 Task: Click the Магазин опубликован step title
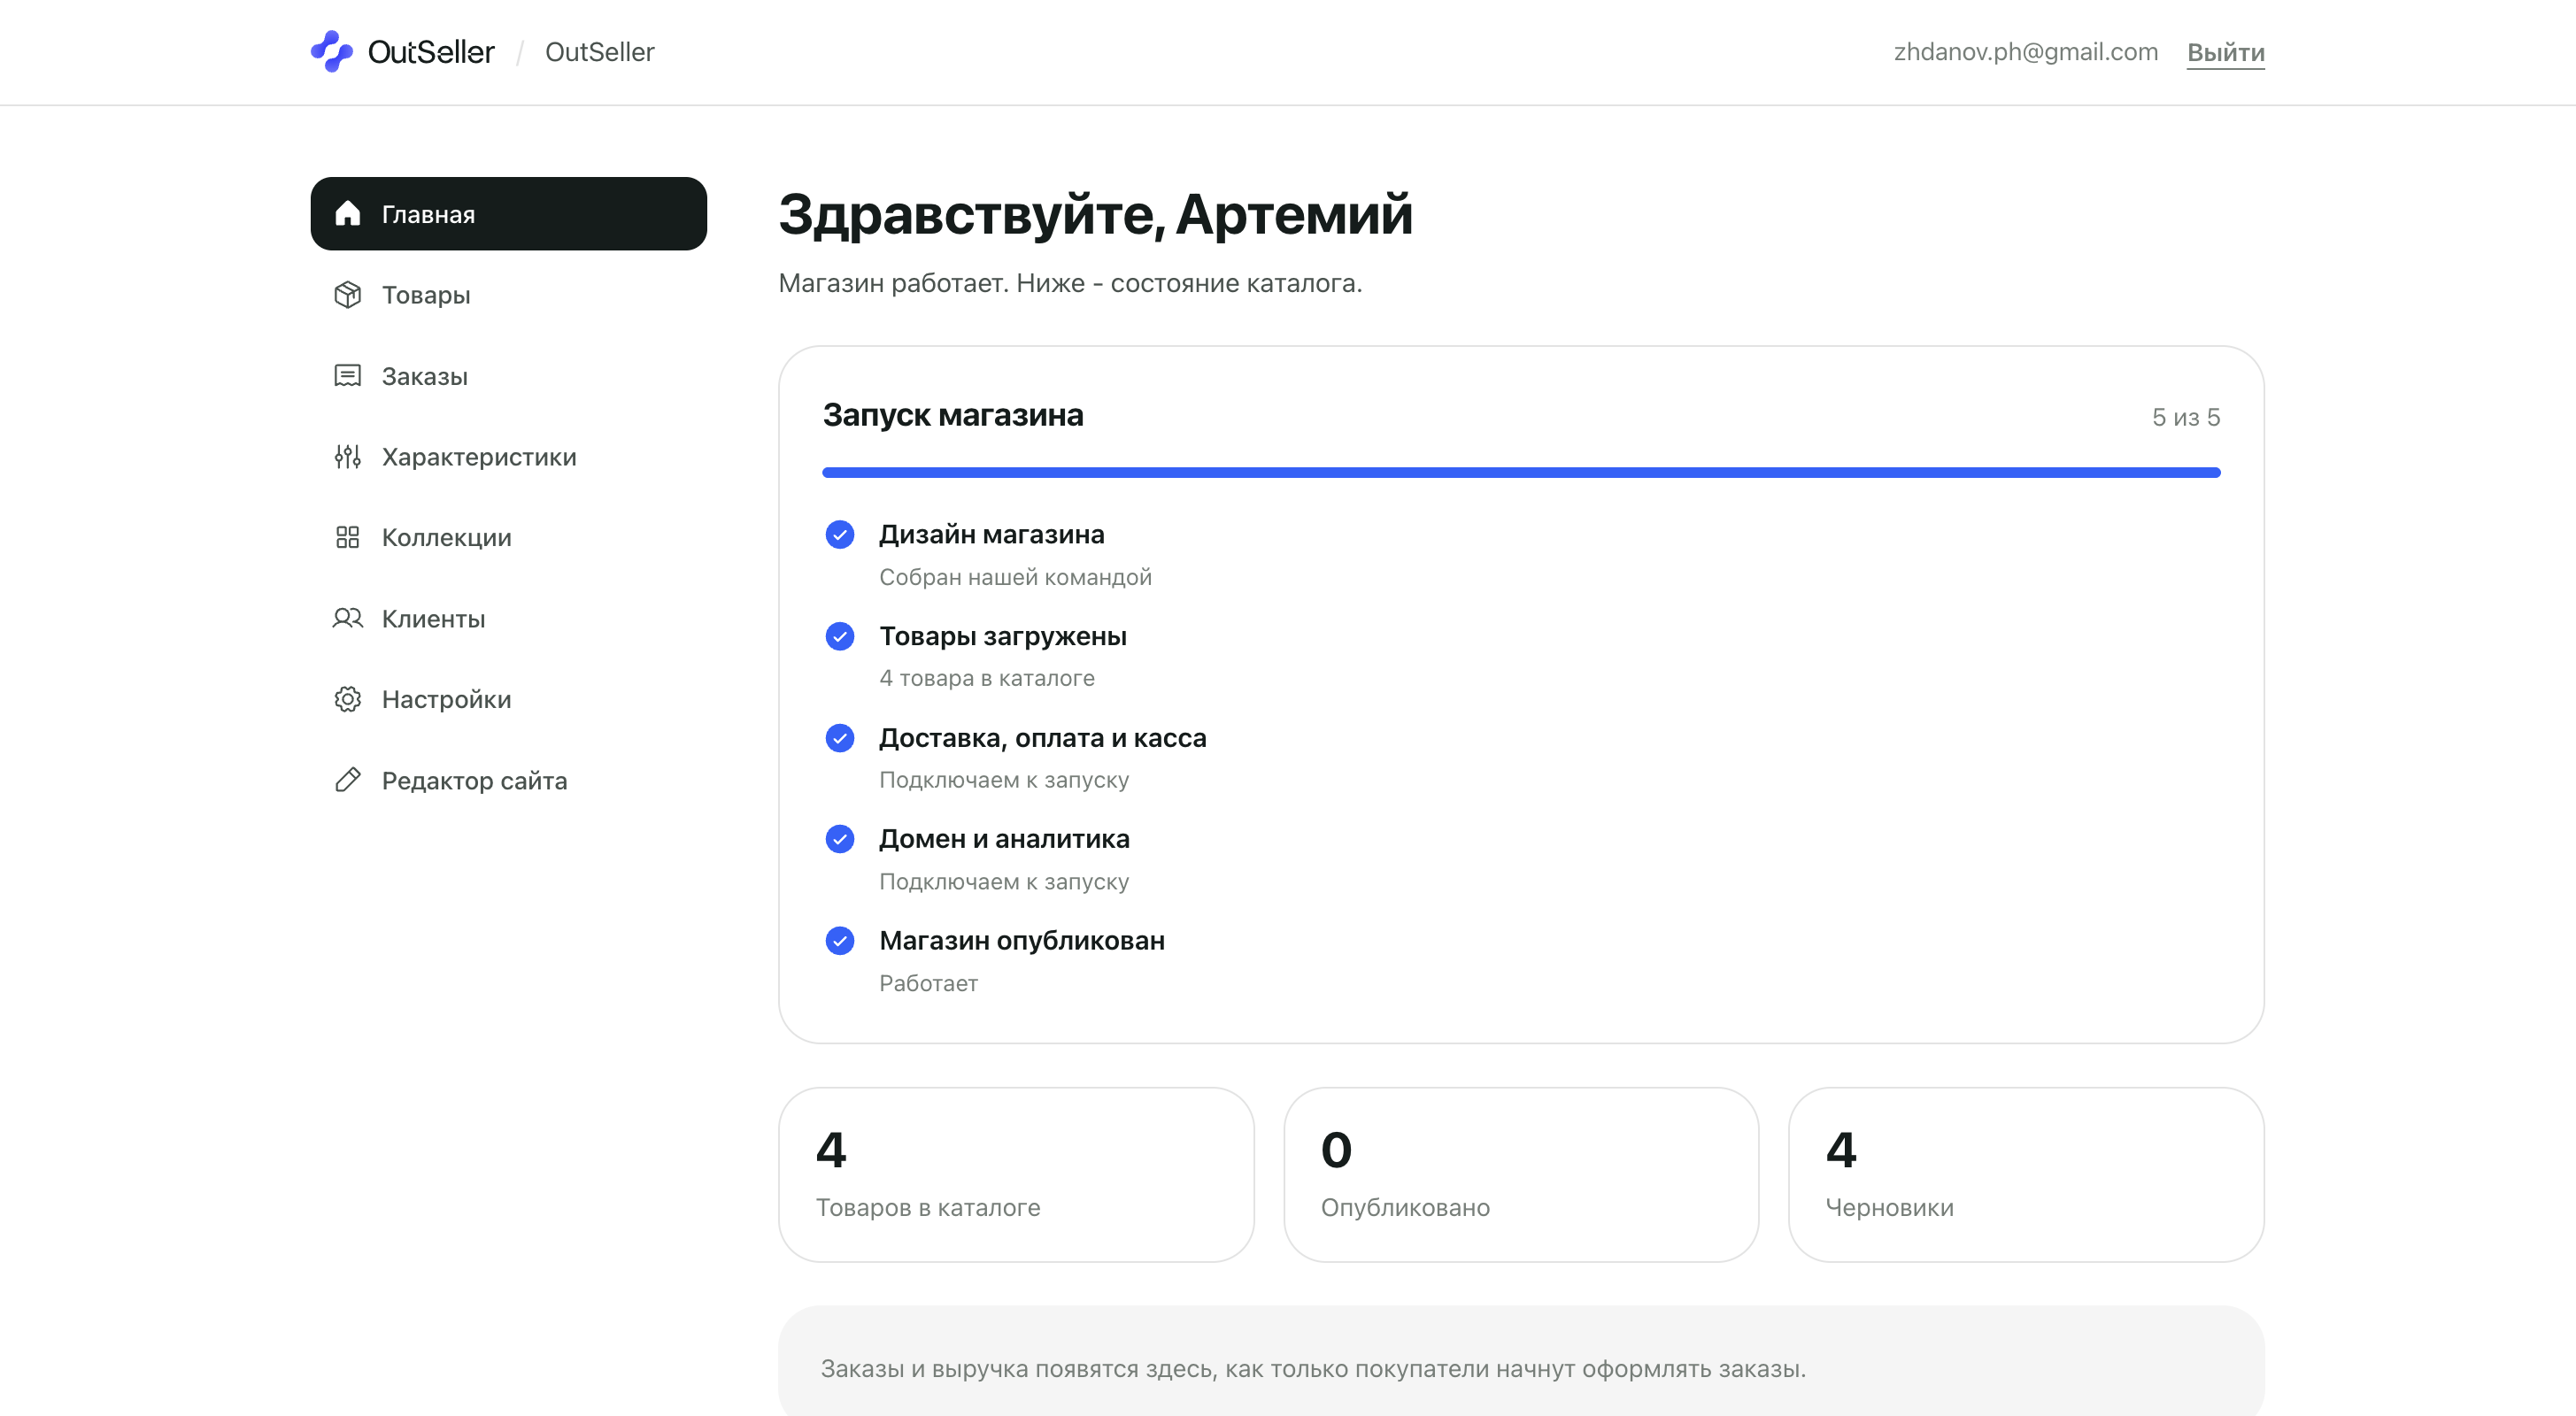tap(1022, 941)
